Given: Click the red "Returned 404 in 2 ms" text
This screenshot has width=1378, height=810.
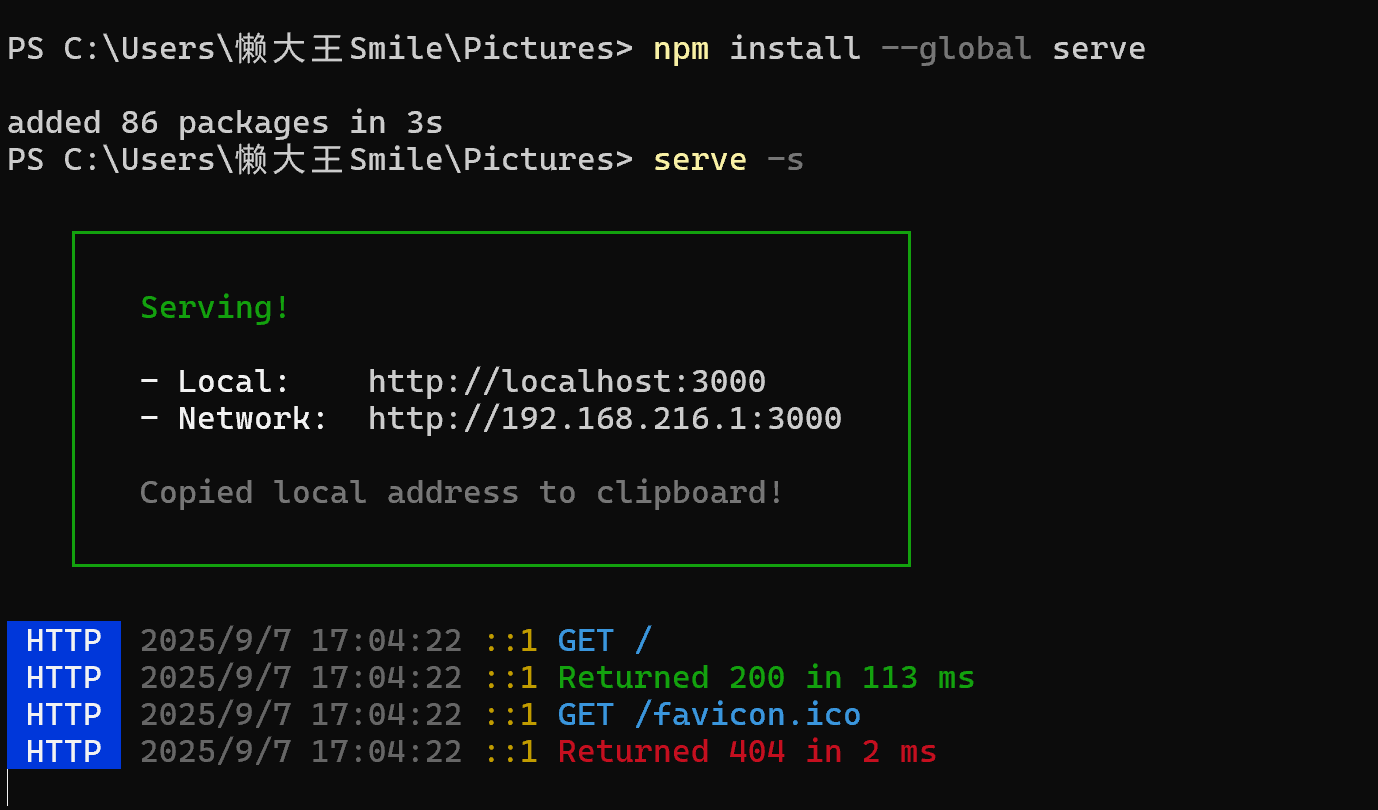Looking at the screenshot, I should pos(747,752).
